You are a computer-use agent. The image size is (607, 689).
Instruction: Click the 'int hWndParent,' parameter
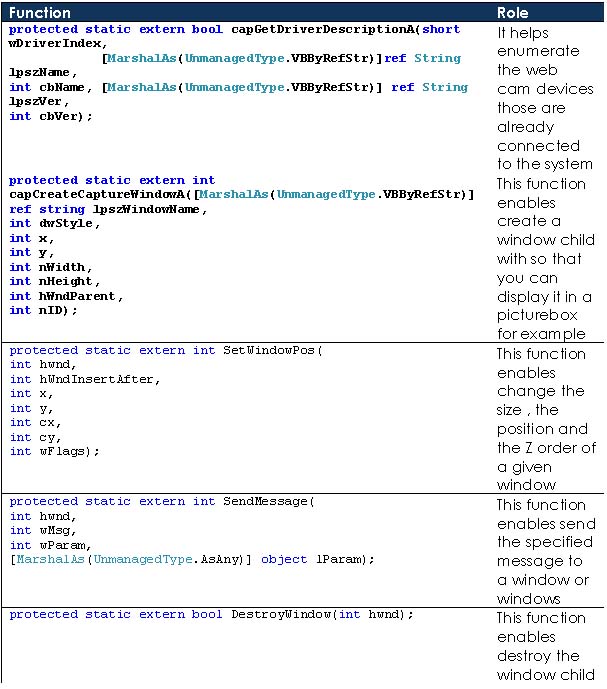tap(66, 296)
